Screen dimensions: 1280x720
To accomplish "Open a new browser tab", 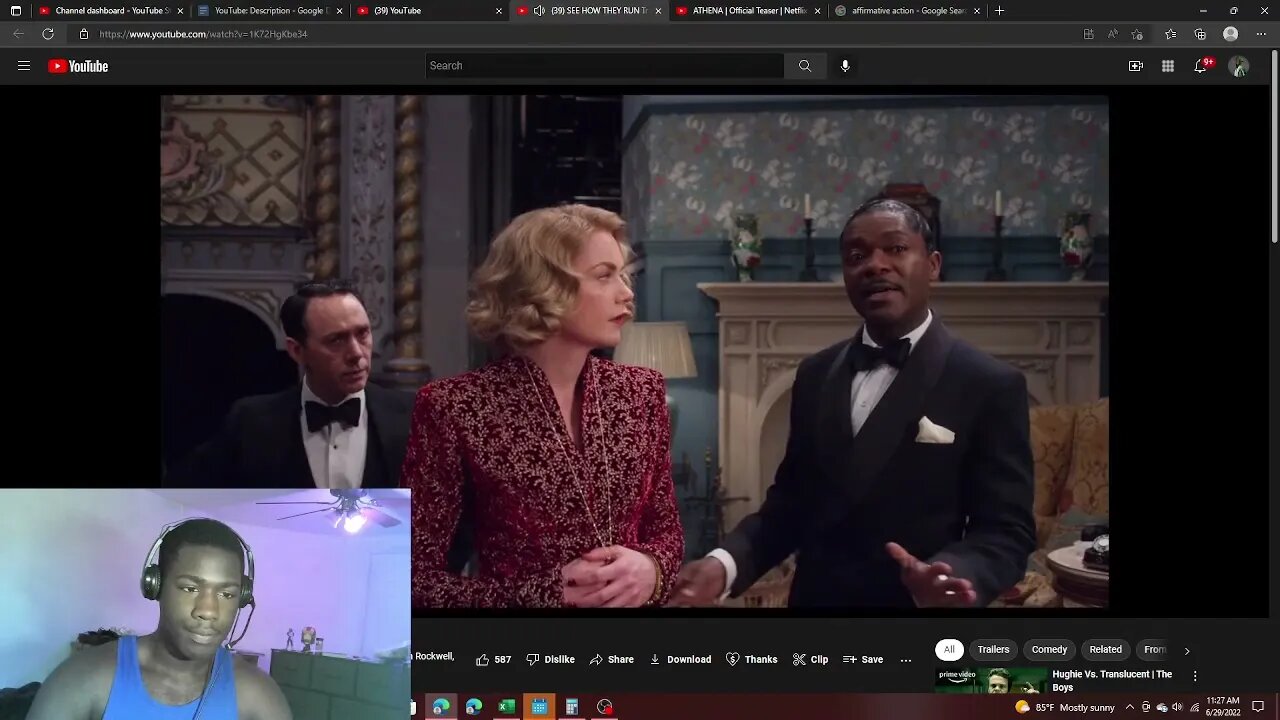I will coord(999,10).
